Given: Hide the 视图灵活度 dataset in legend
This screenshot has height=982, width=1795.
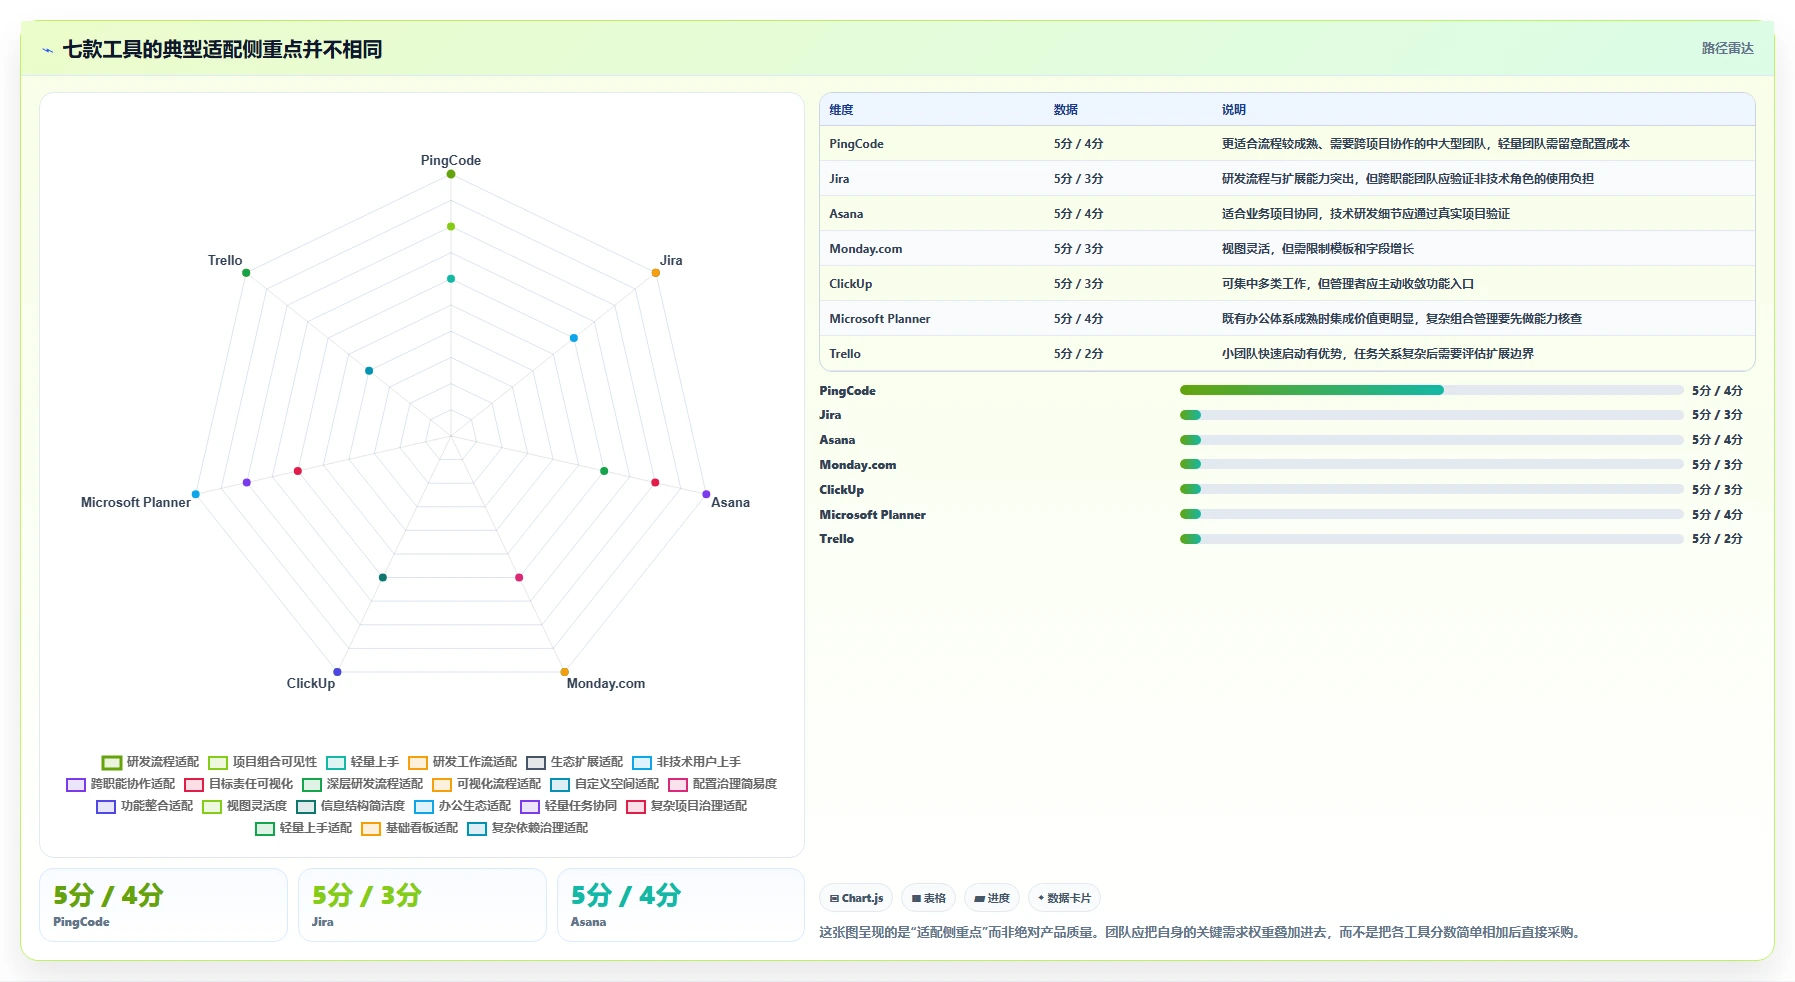Looking at the screenshot, I should [245, 806].
